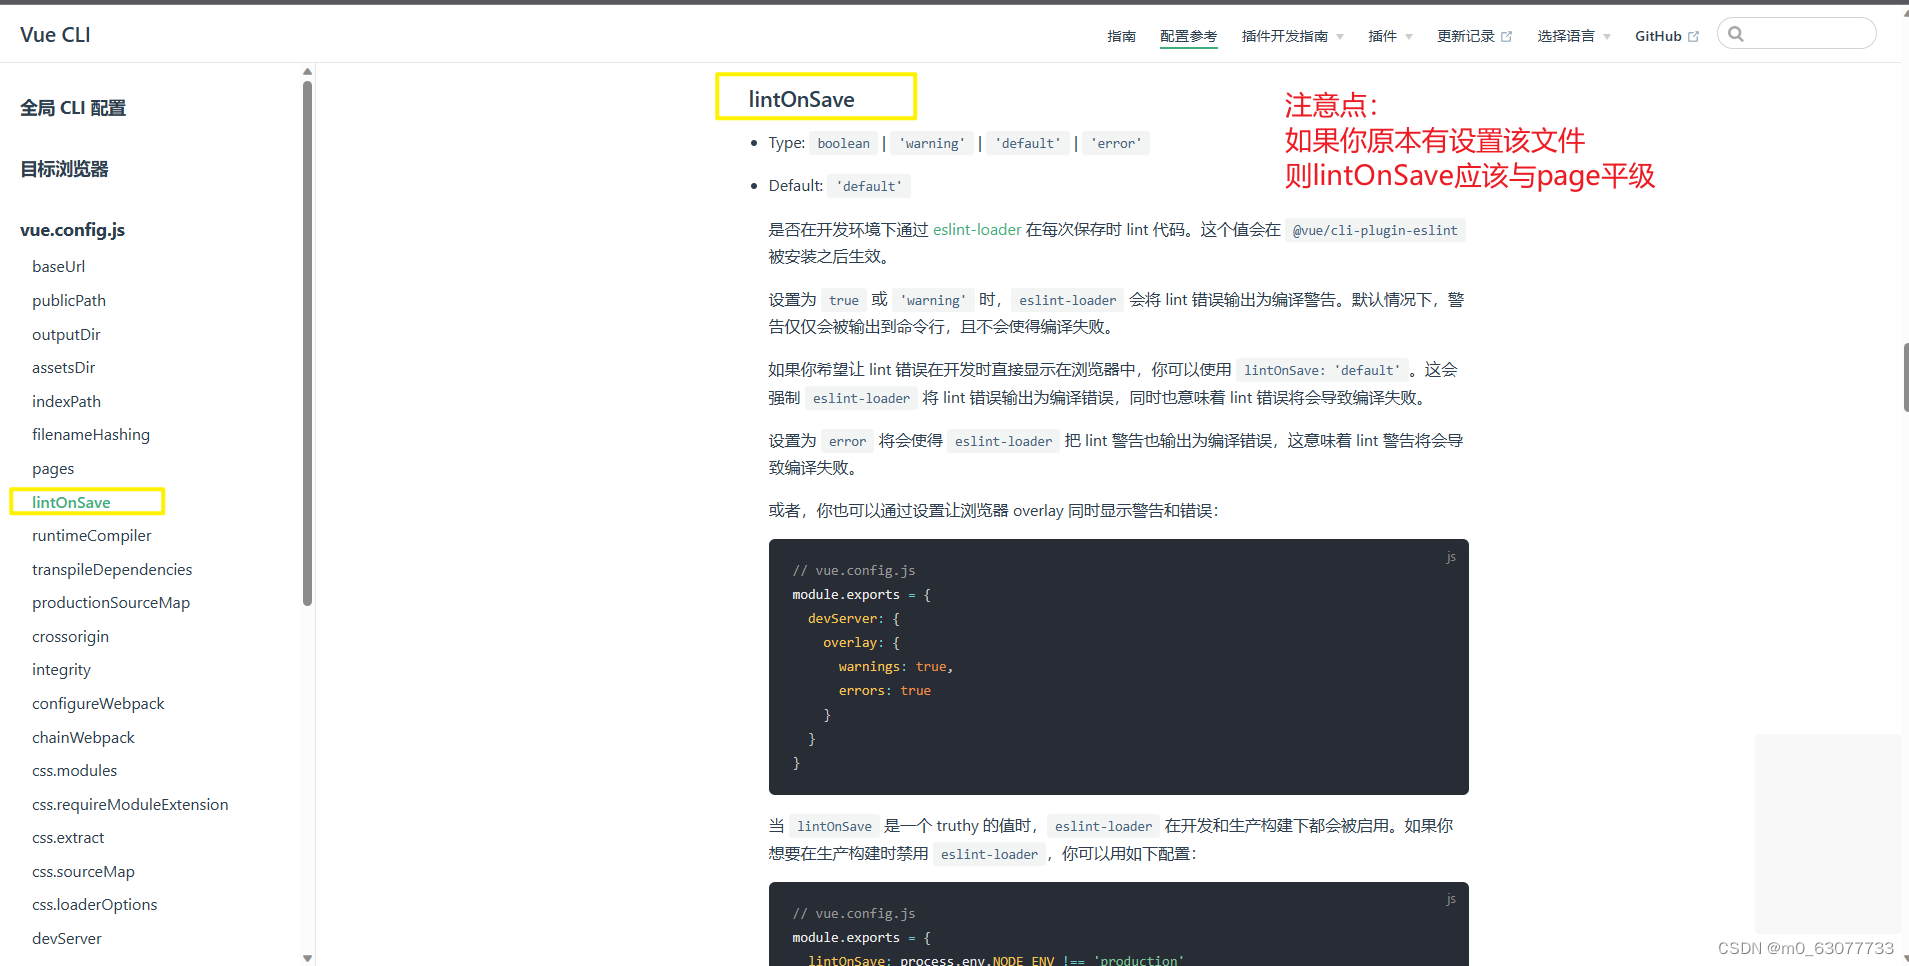Go to crossorigin in the sidebar

pos(70,637)
